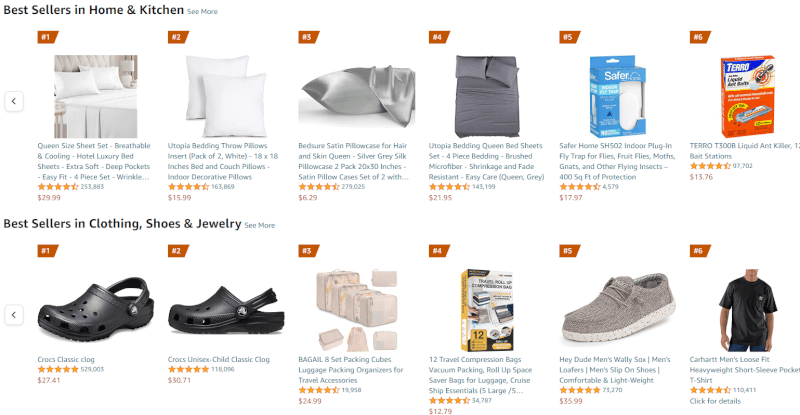The height and width of the screenshot is (415, 800).
Task: Open 253,883 review count for sheet set
Action: [x=92, y=187]
